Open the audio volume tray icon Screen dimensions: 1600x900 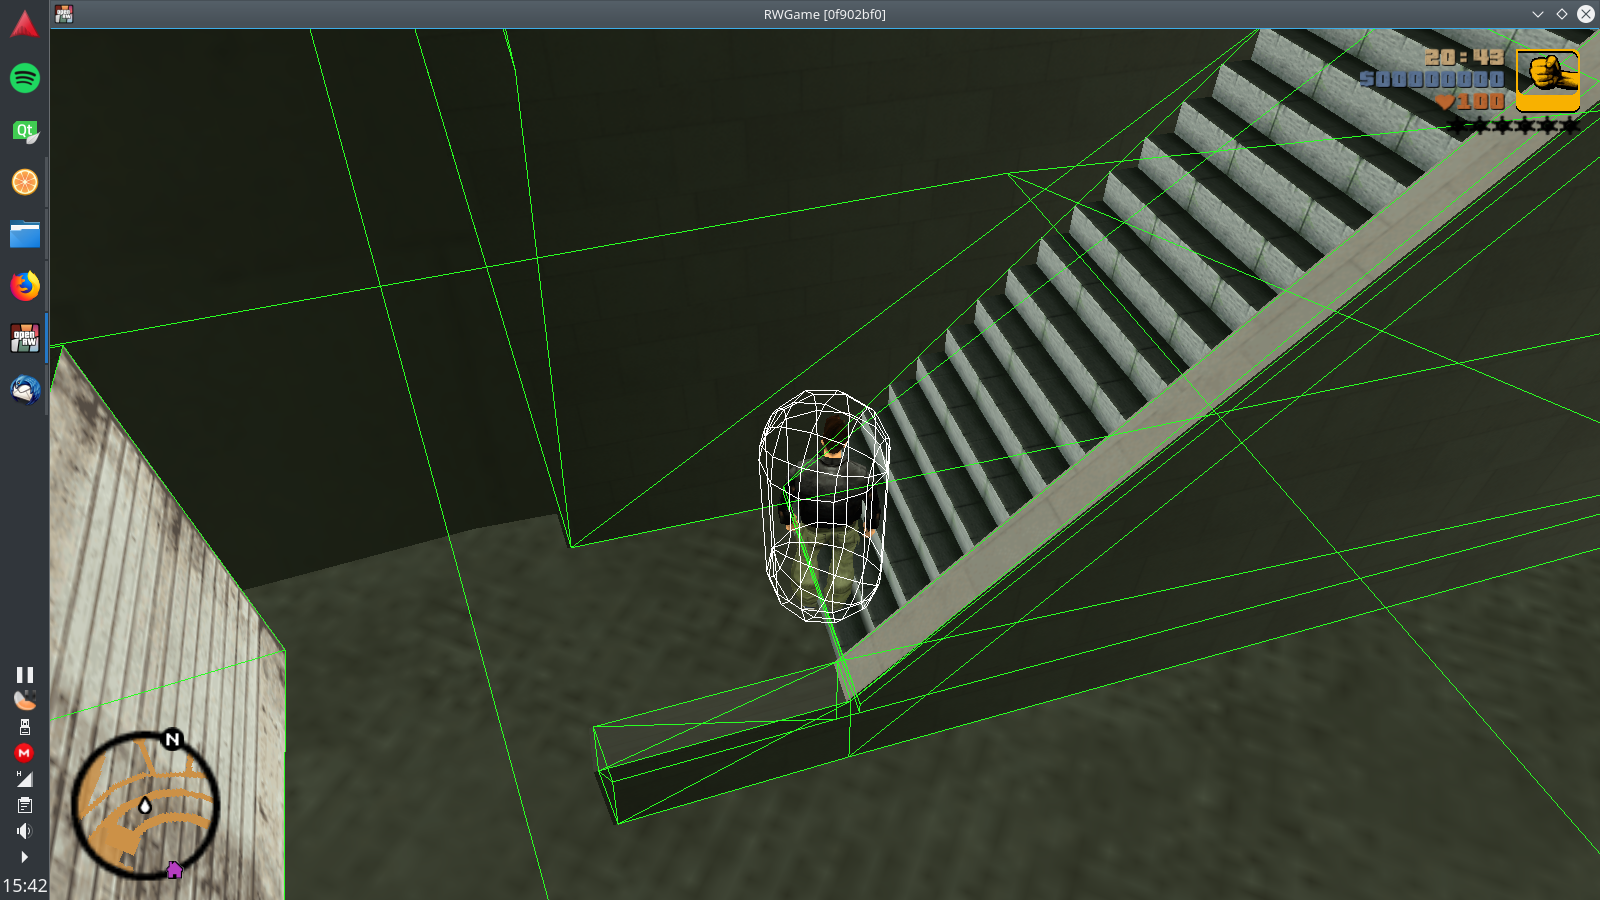tap(24, 831)
